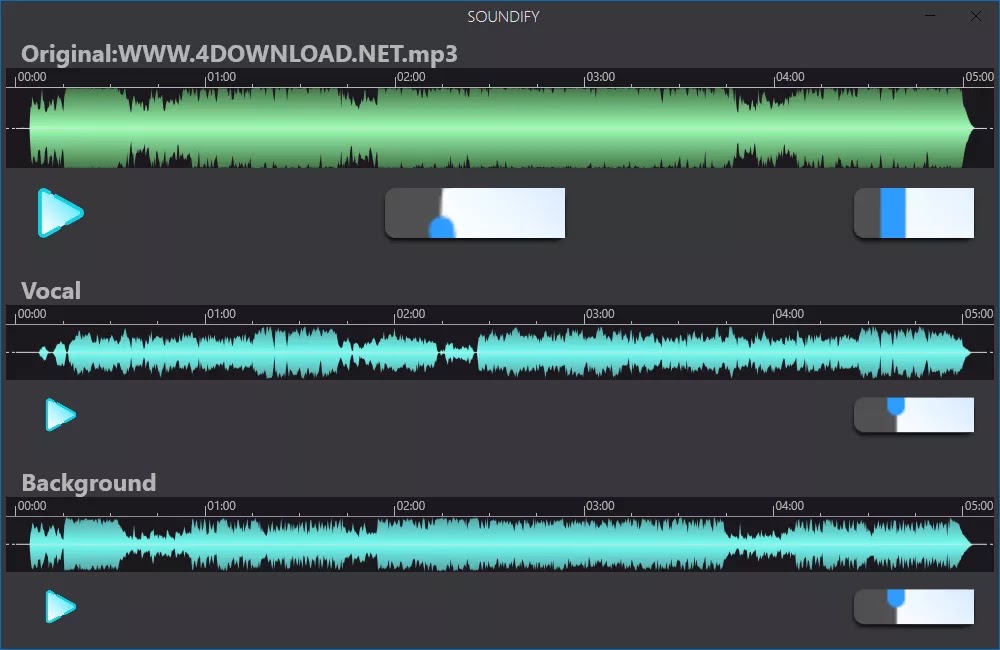Play the Background track

click(58, 607)
